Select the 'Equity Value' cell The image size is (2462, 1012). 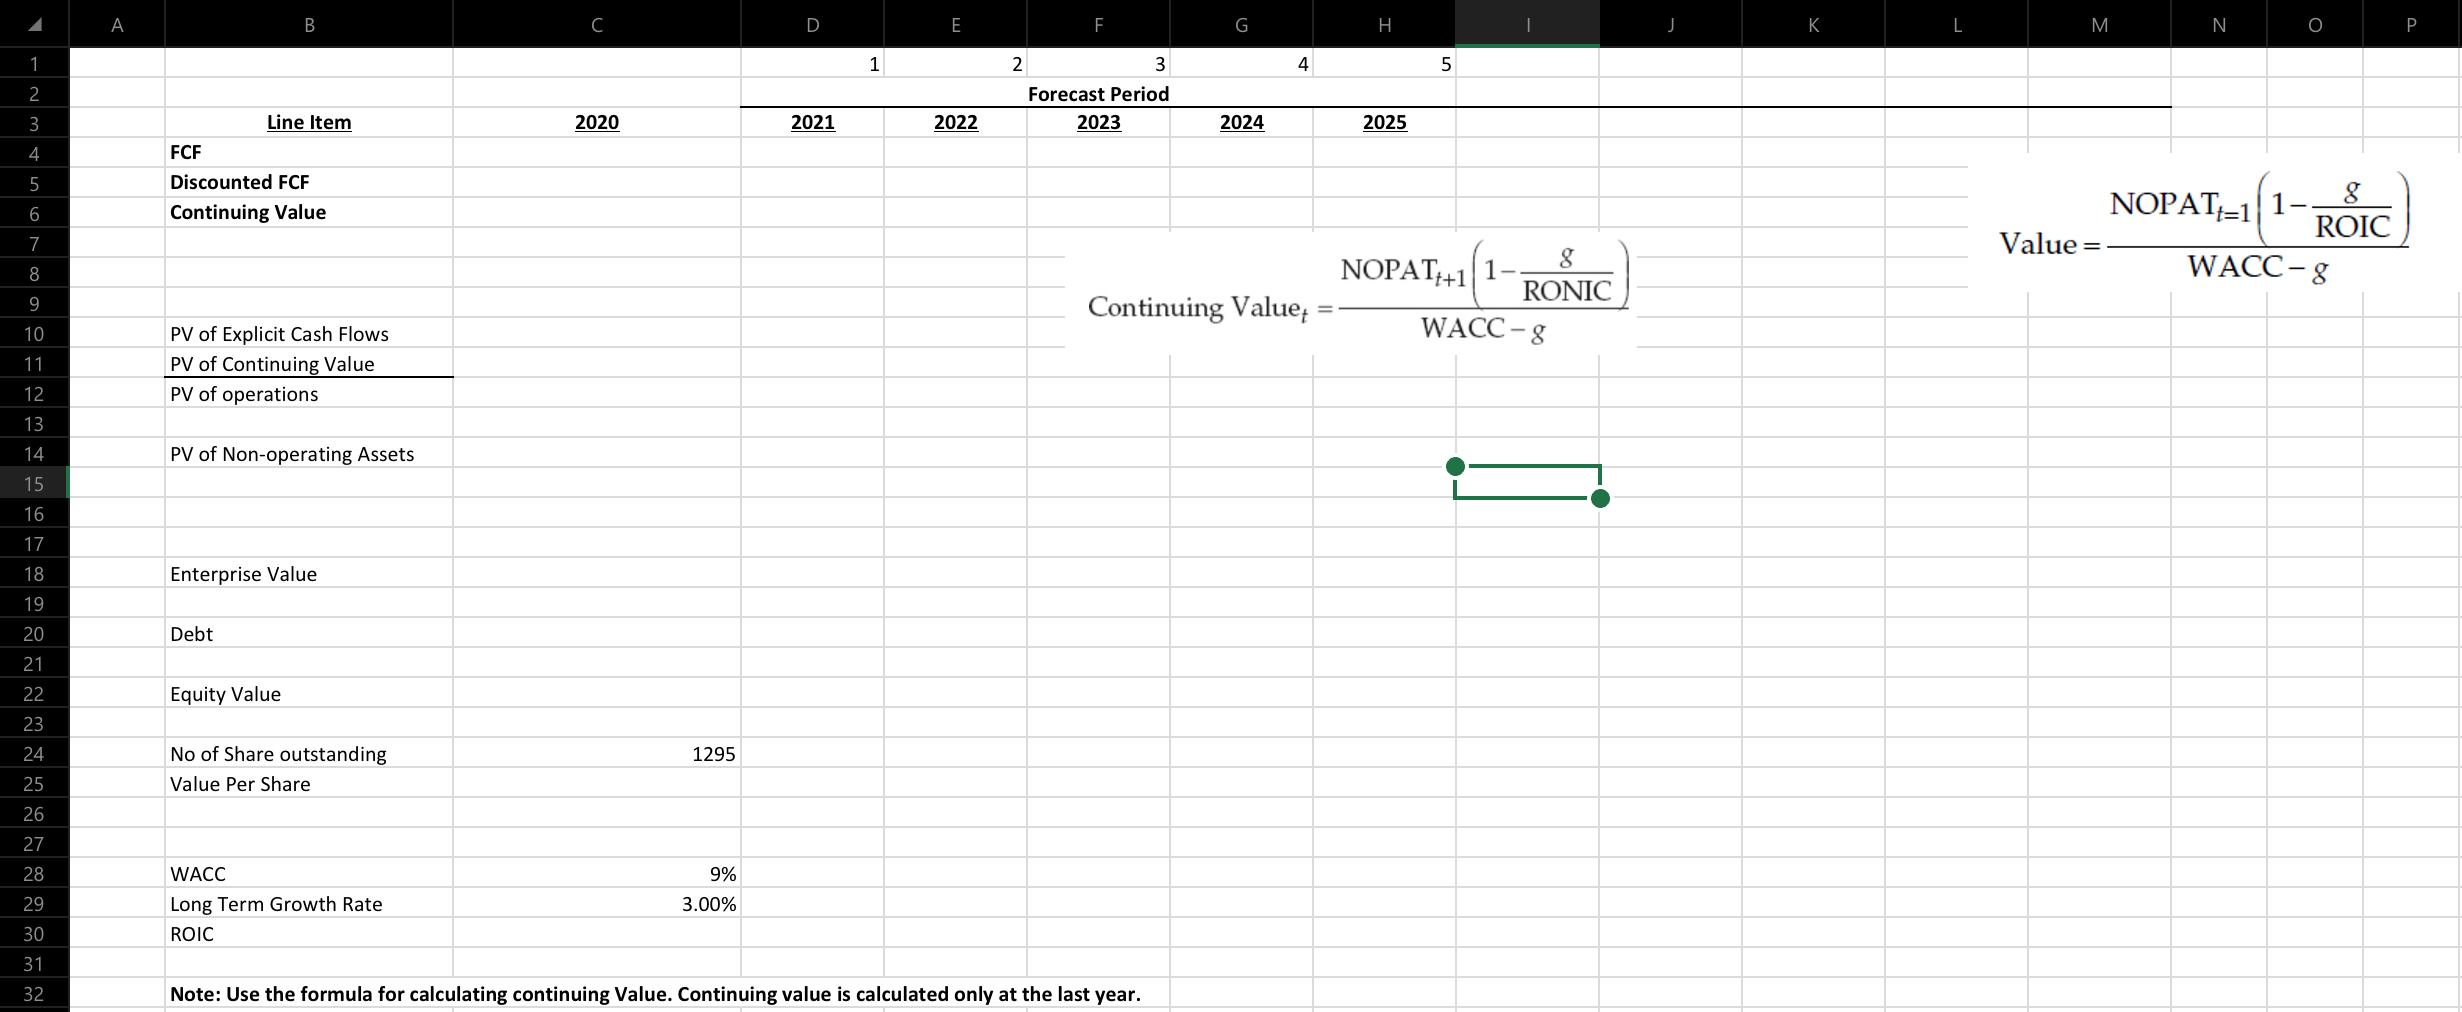(309, 693)
